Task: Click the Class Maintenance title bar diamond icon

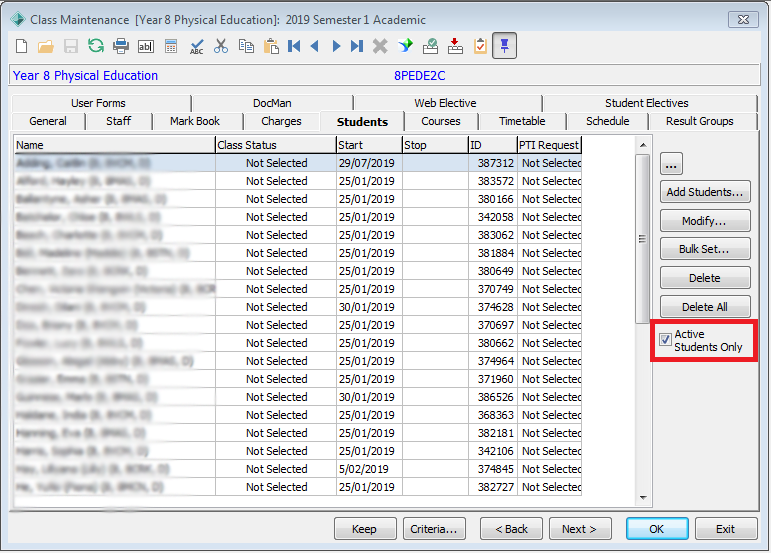Action: coord(18,19)
